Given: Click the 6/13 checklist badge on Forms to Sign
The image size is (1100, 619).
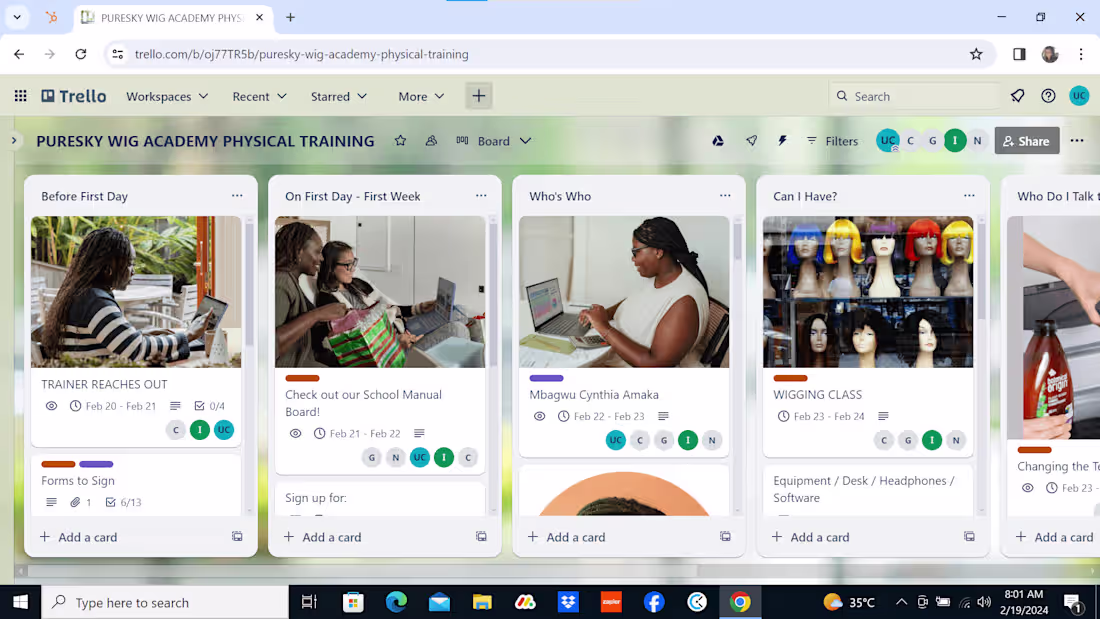Looking at the screenshot, I should pyautogui.click(x=123, y=502).
